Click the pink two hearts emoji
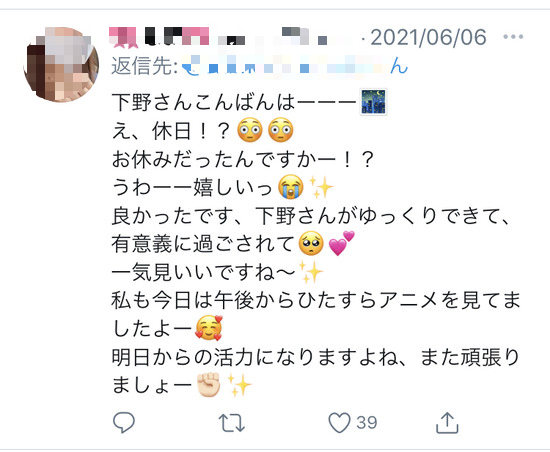Viewport: 550px width, 452px height. coord(341,243)
